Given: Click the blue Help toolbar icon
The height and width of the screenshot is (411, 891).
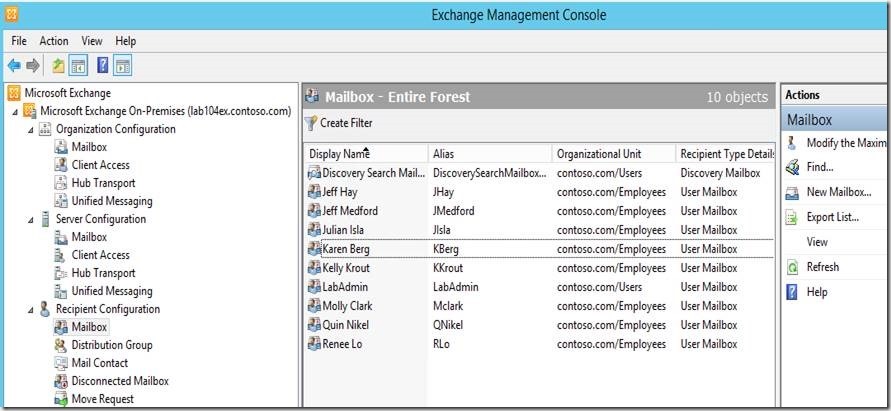Looking at the screenshot, I should click(102, 66).
